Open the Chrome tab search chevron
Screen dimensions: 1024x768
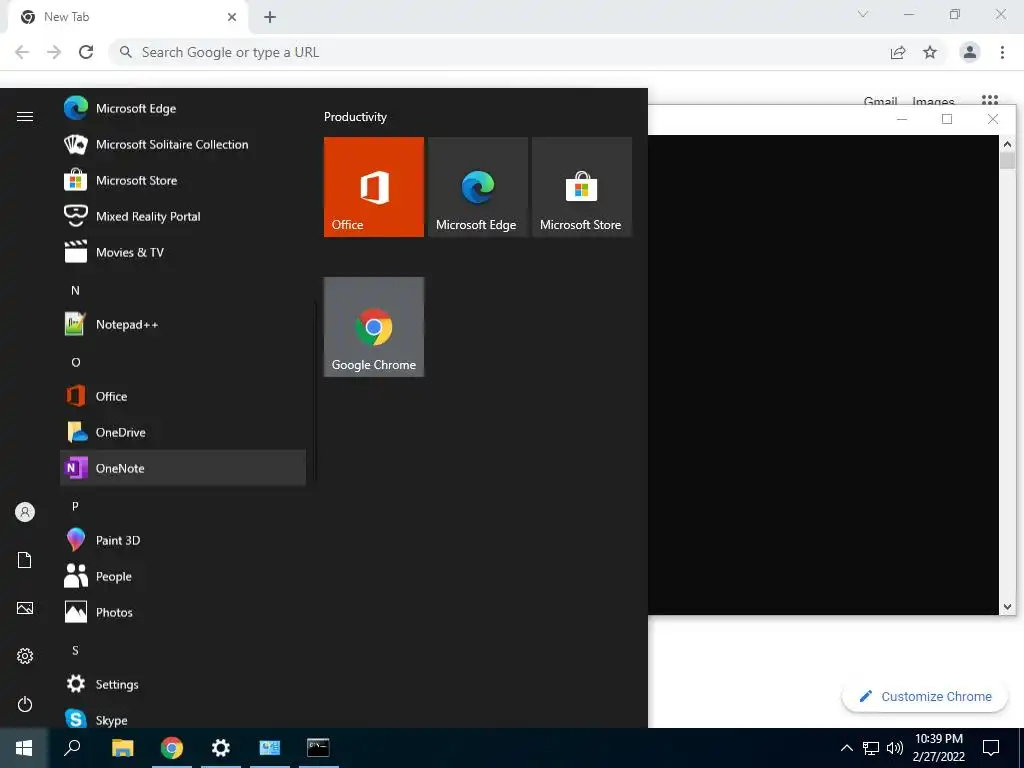click(863, 14)
